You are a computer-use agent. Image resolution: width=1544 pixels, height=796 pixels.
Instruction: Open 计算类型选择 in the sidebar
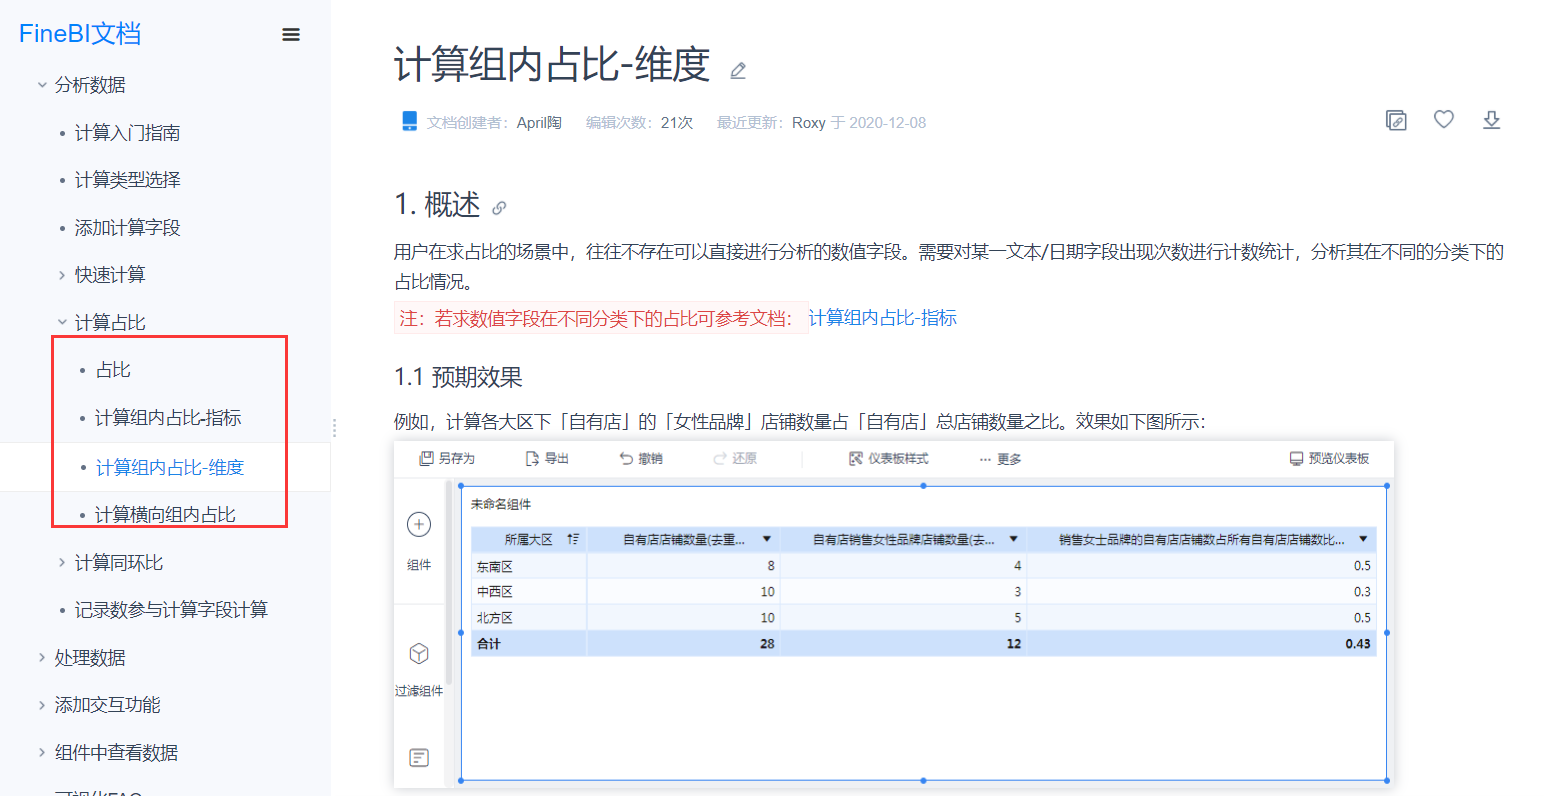click(x=127, y=180)
